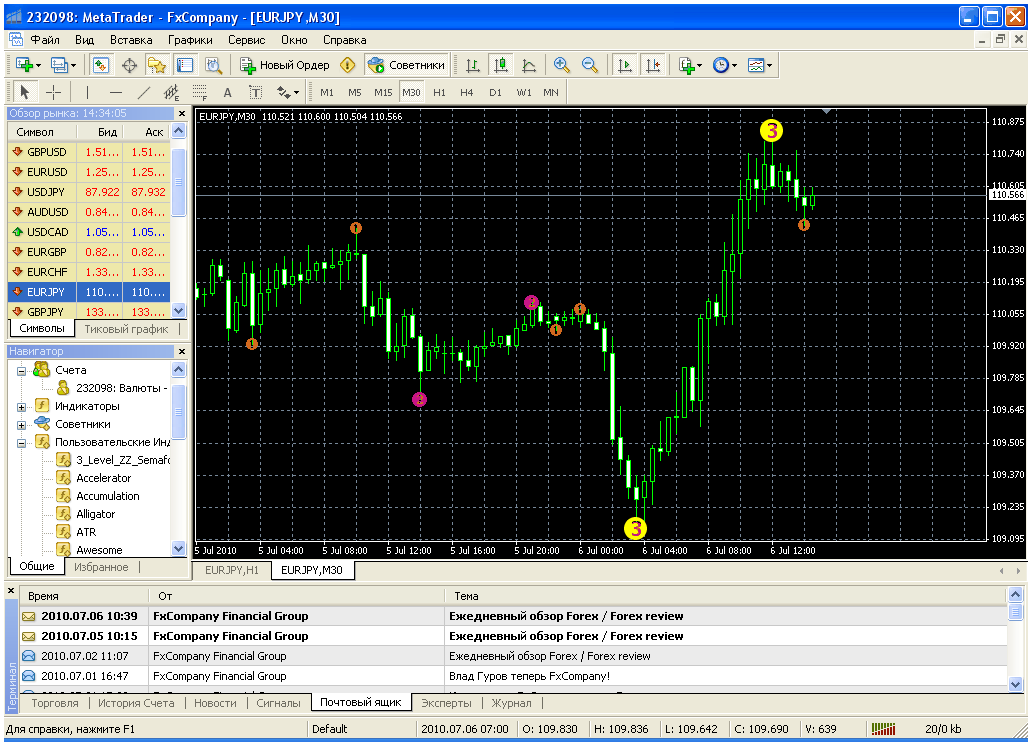Screen dimensions: 1032x742
Task: Switch timeframe to M15
Action: (383, 92)
